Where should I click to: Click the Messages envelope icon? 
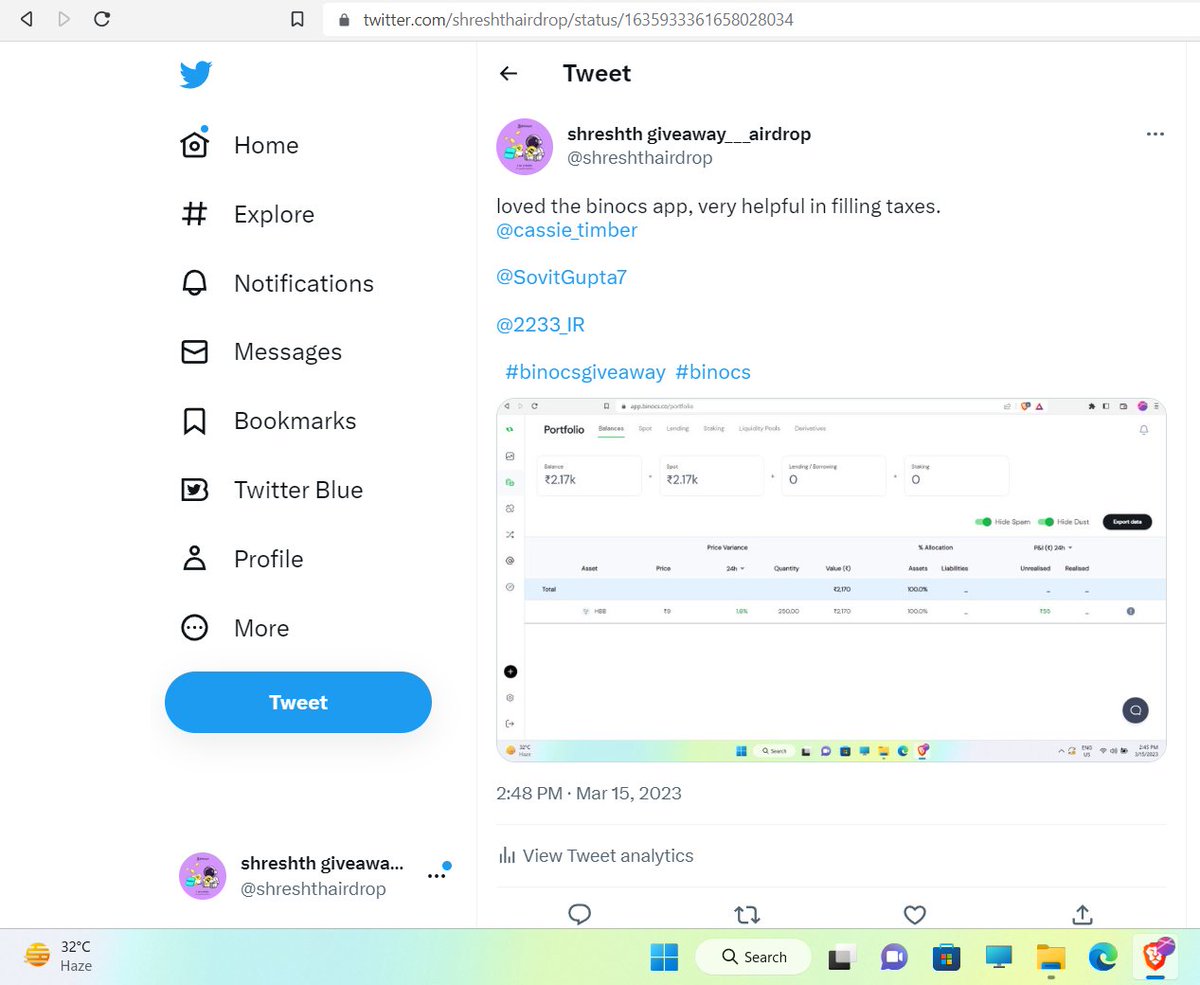click(x=194, y=352)
